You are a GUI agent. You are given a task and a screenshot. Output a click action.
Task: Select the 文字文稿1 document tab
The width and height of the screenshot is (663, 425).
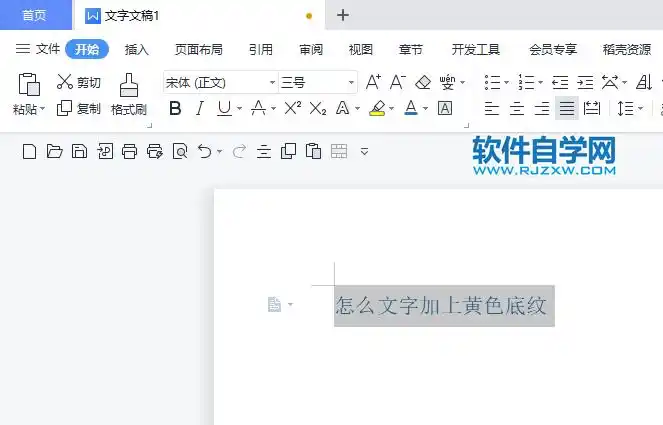[x=199, y=16]
